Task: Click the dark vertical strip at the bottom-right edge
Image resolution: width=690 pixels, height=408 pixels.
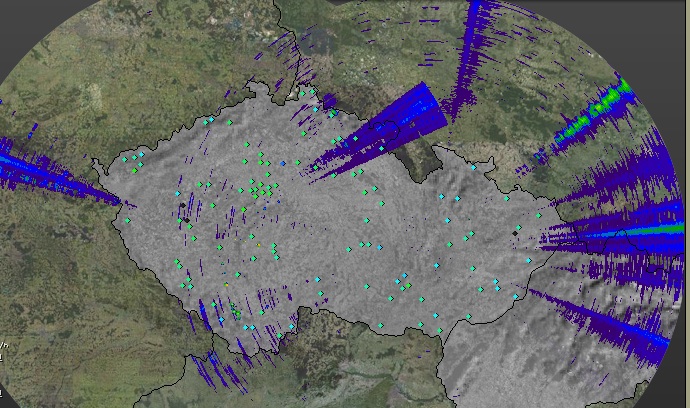Action: coord(682,380)
